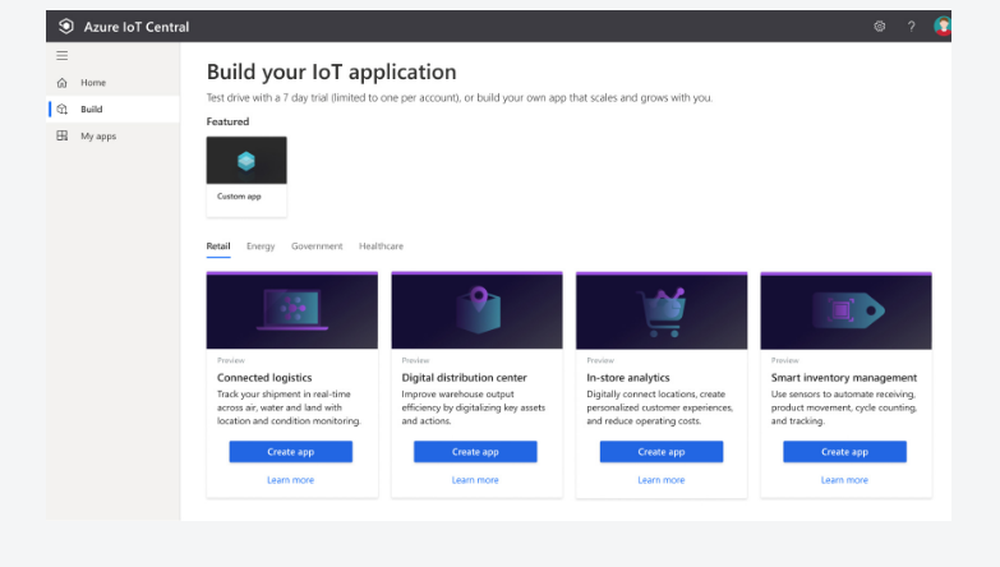Click the Build icon in the sidebar
The image size is (1000, 567).
point(62,109)
